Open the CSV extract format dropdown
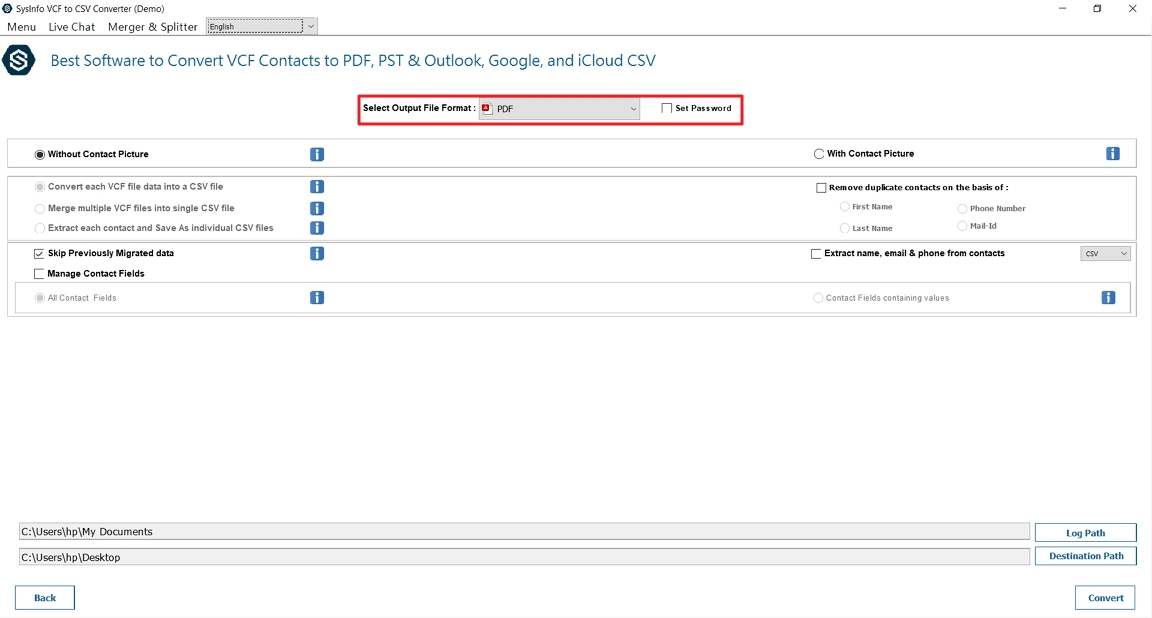1152x618 pixels. tap(1105, 254)
